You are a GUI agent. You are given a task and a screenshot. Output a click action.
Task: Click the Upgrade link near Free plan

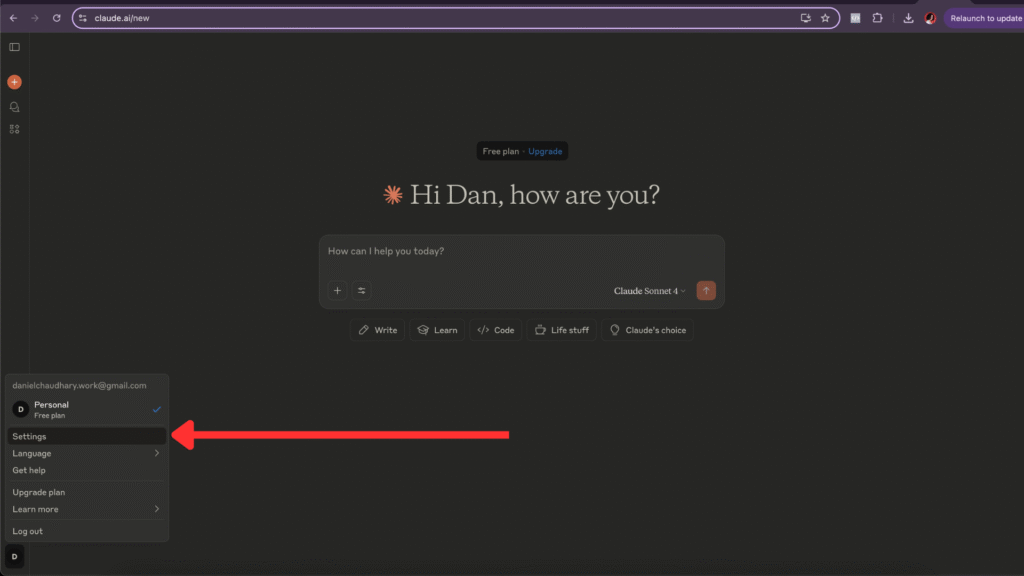[x=545, y=152]
